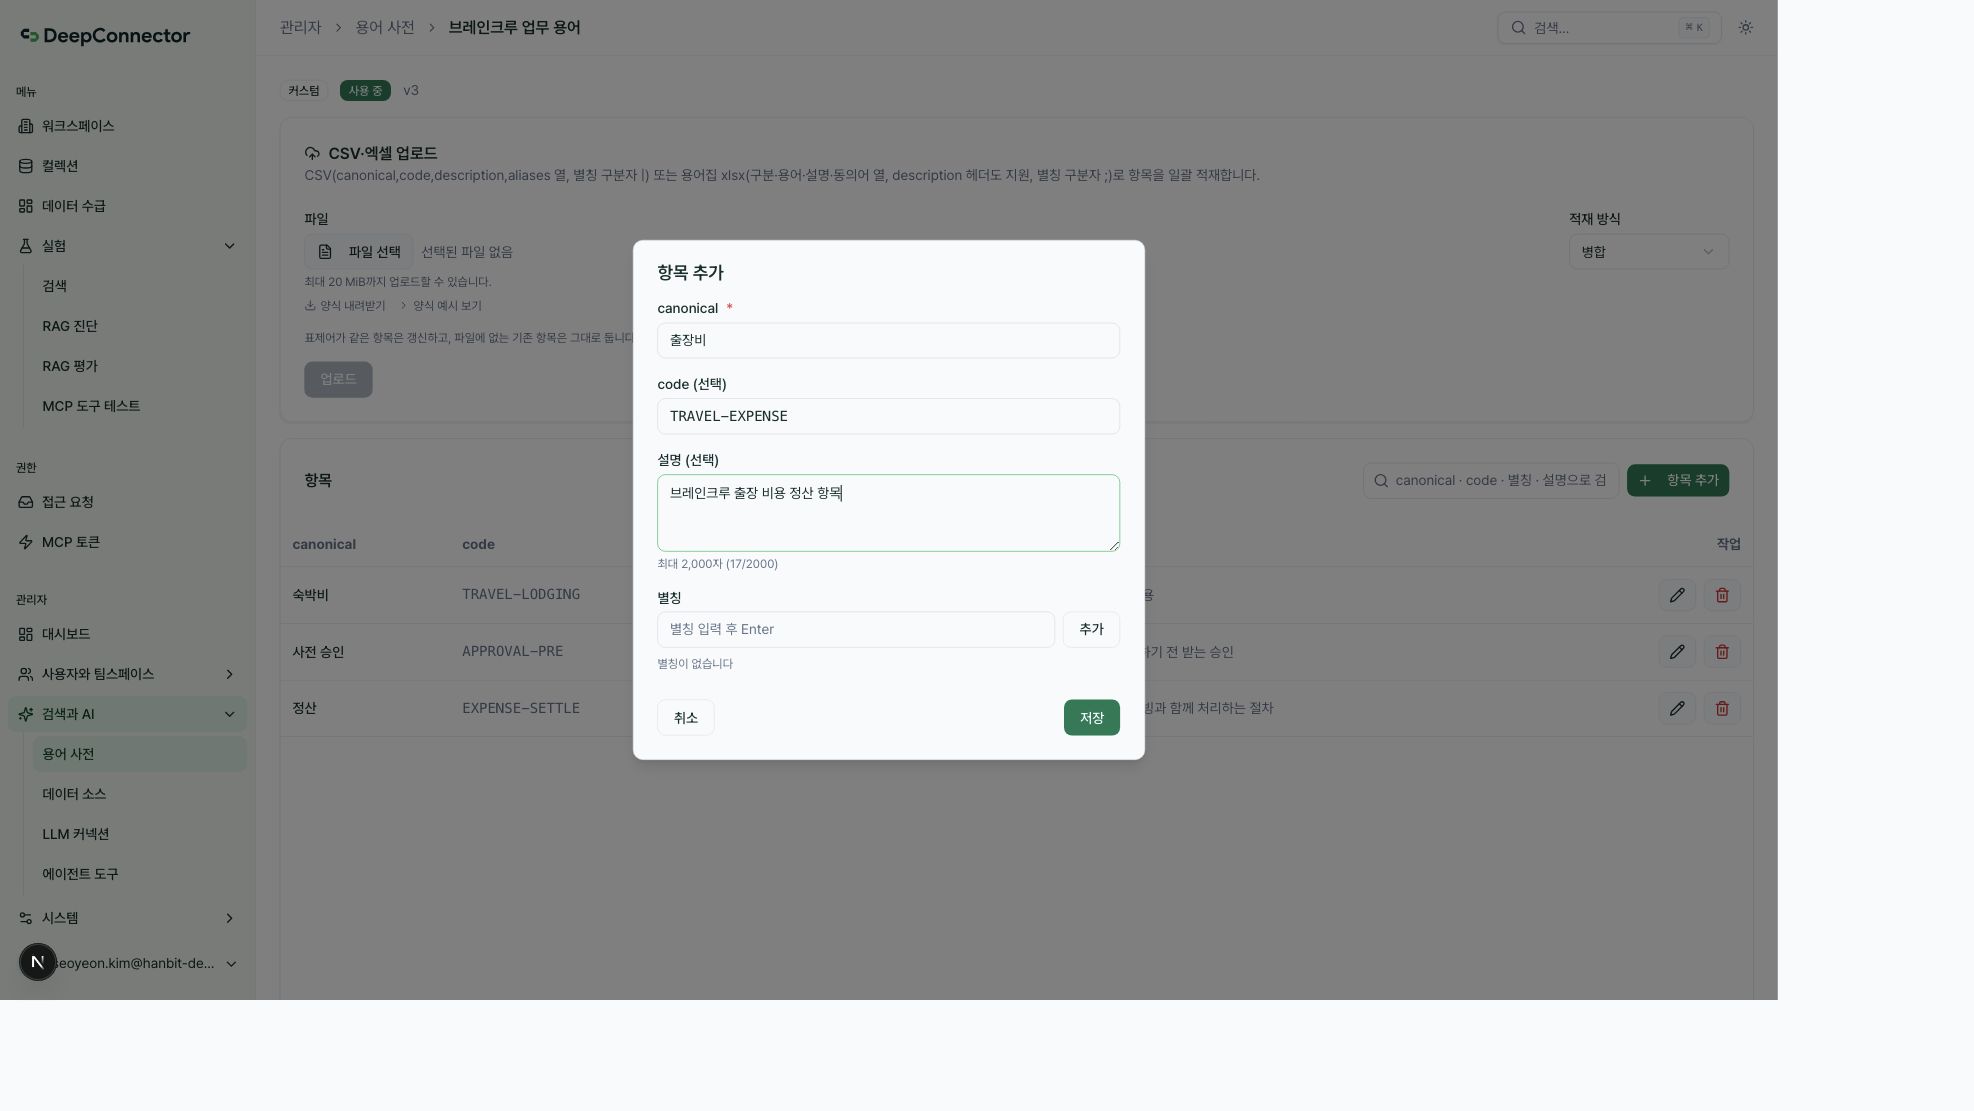Viewport: 1974px width, 1111px height.
Task: Open 컬렉션 in the sidebar
Action: [128, 166]
